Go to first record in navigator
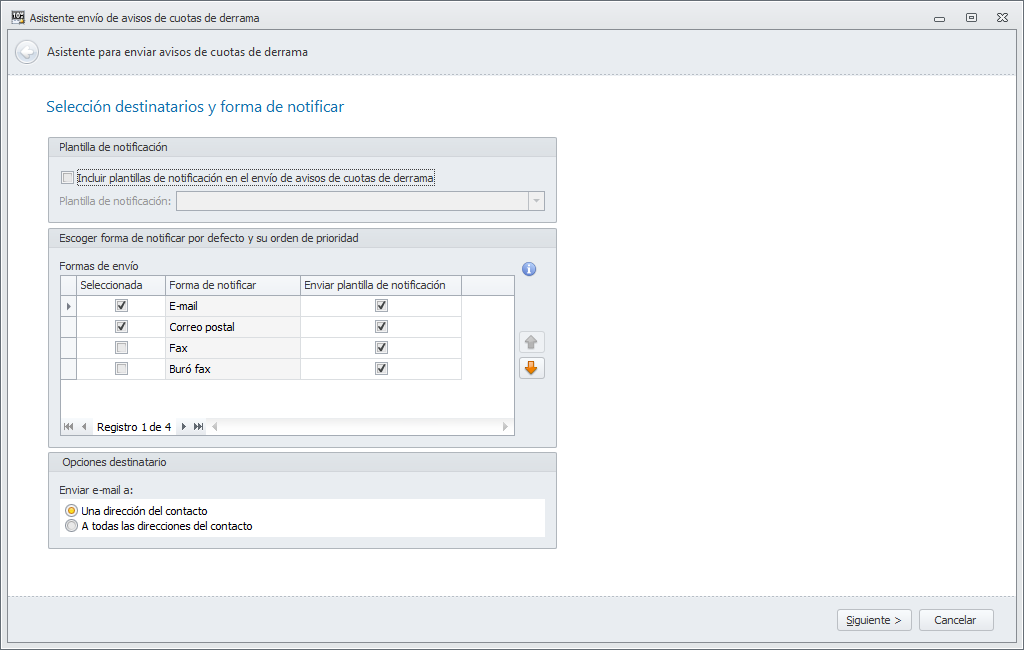 (x=68, y=427)
